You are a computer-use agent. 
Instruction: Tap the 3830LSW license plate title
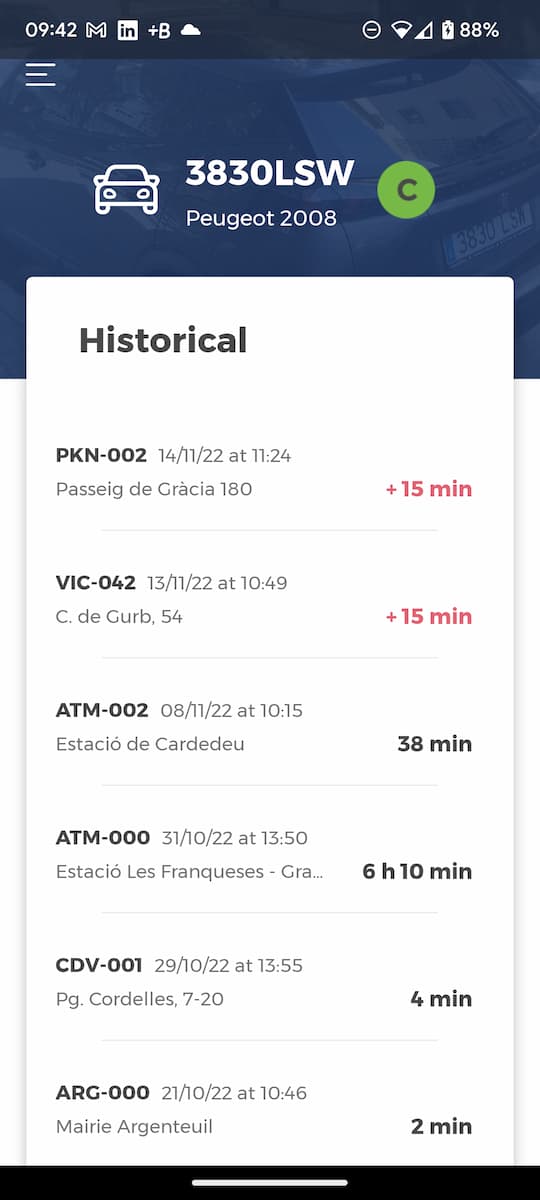270,173
